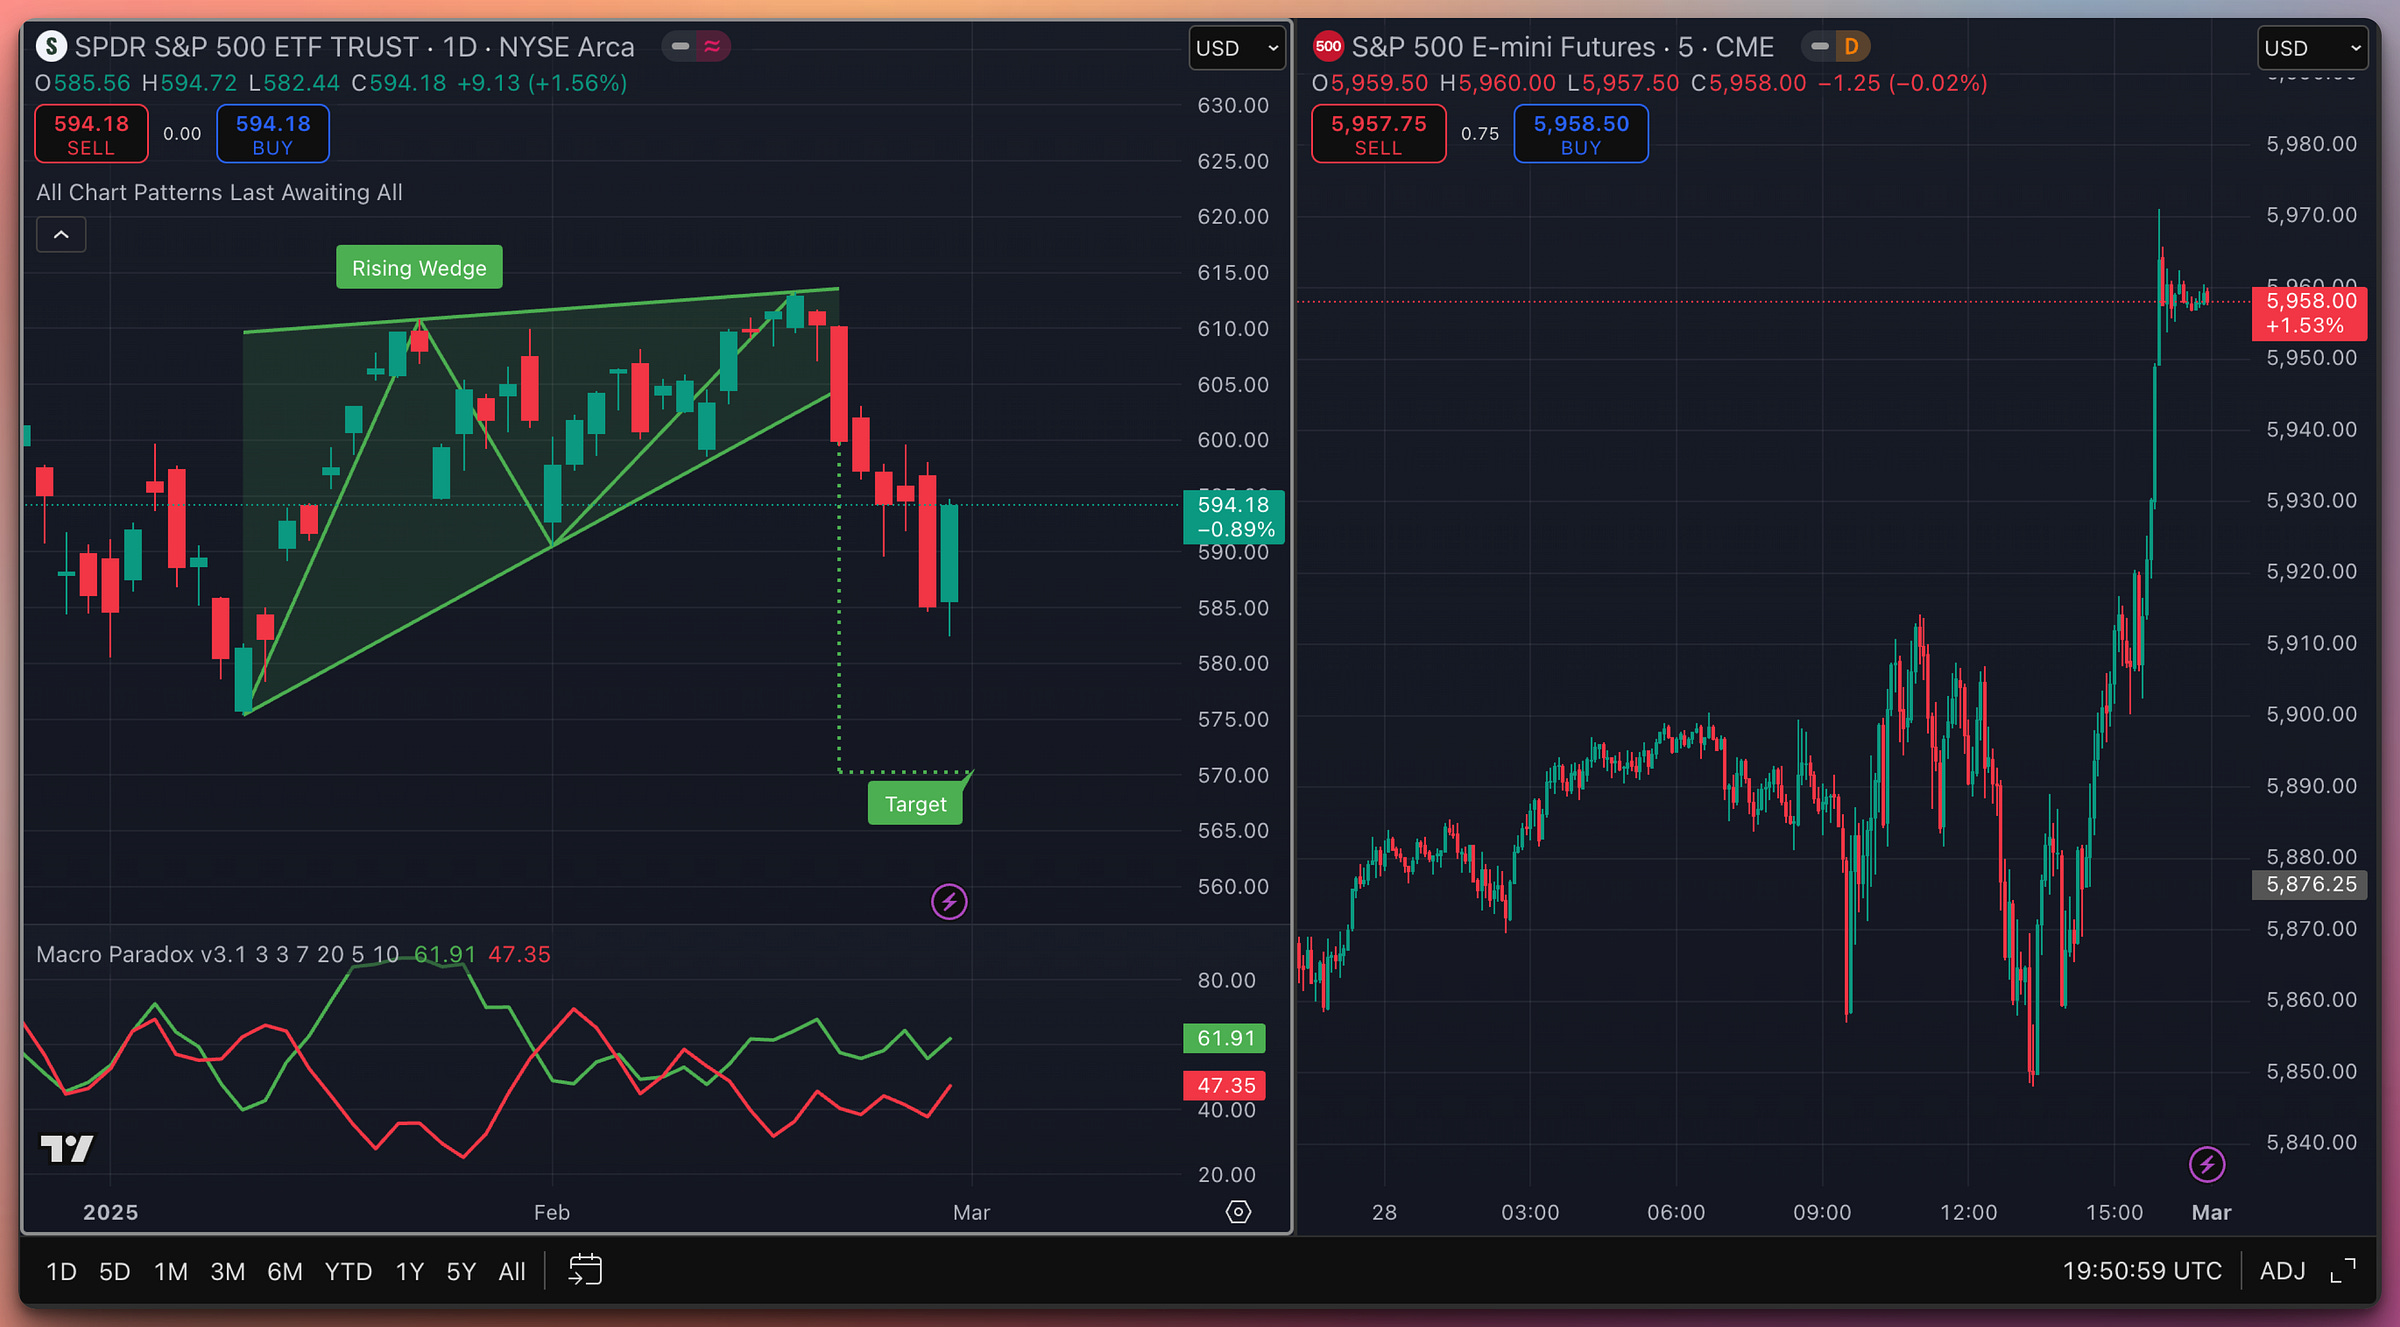Click the green 61.91 indicator value label
Viewport: 2400px width, 1327px height.
point(1225,1038)
